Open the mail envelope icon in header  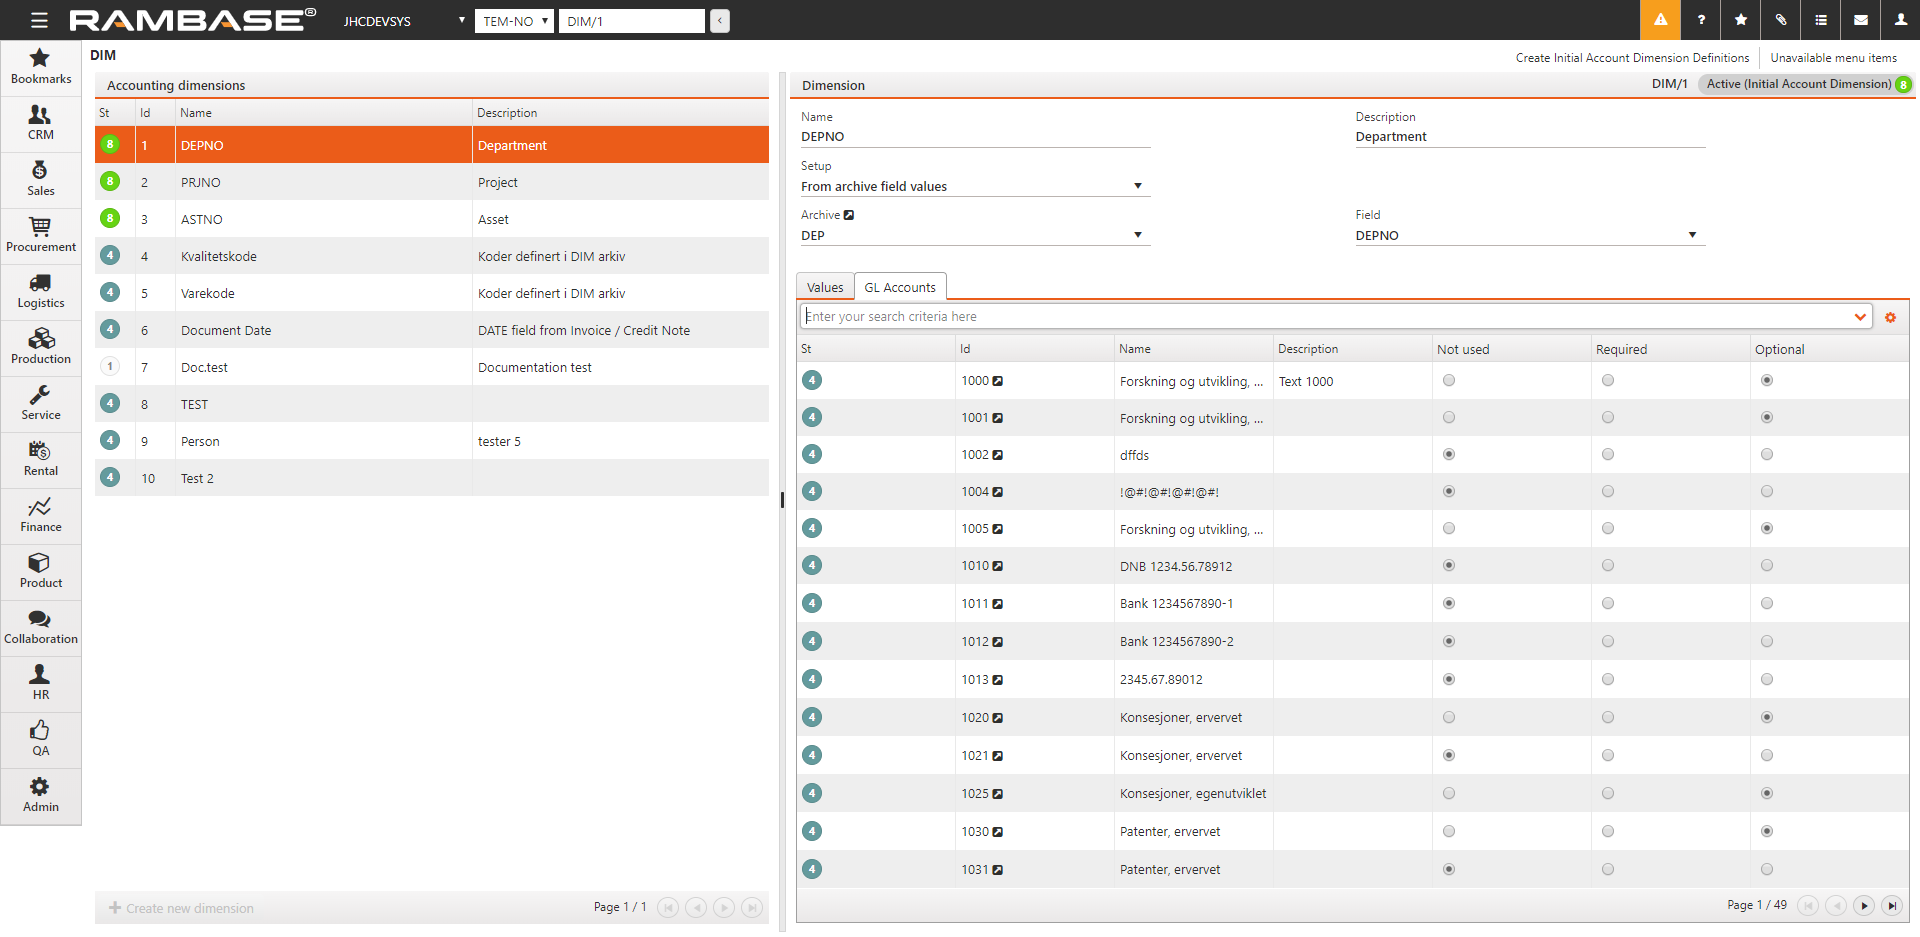(1861, 20)
